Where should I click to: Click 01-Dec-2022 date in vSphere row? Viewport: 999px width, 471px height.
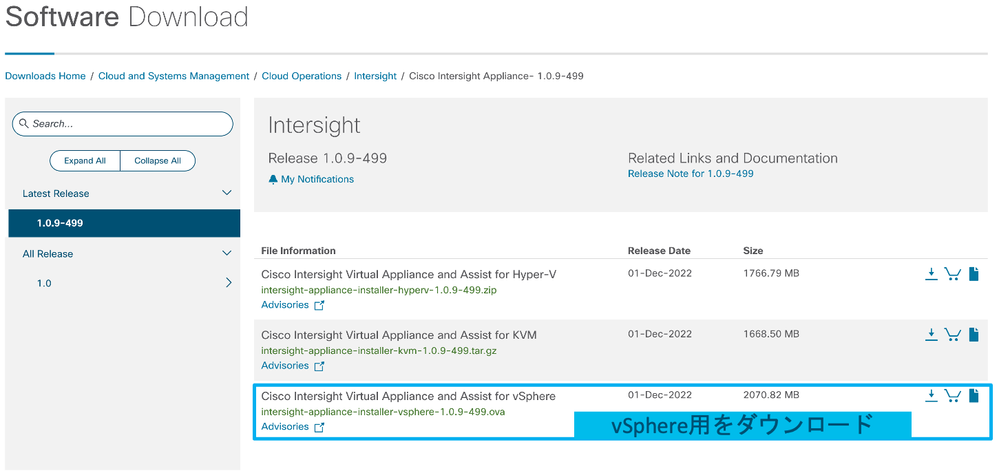pyautogui.click(x=659, y=395)
